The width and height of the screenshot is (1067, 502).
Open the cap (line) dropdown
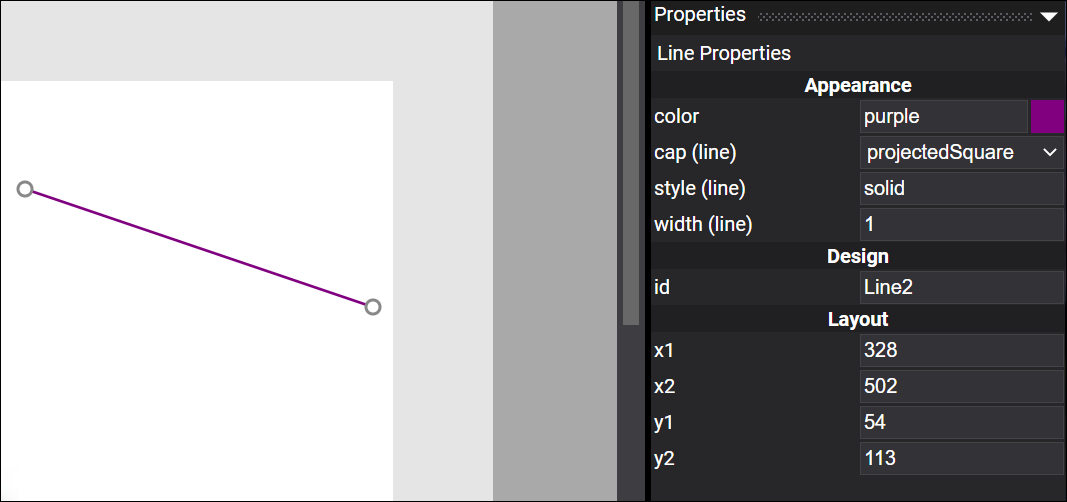(x=961, y=152)
